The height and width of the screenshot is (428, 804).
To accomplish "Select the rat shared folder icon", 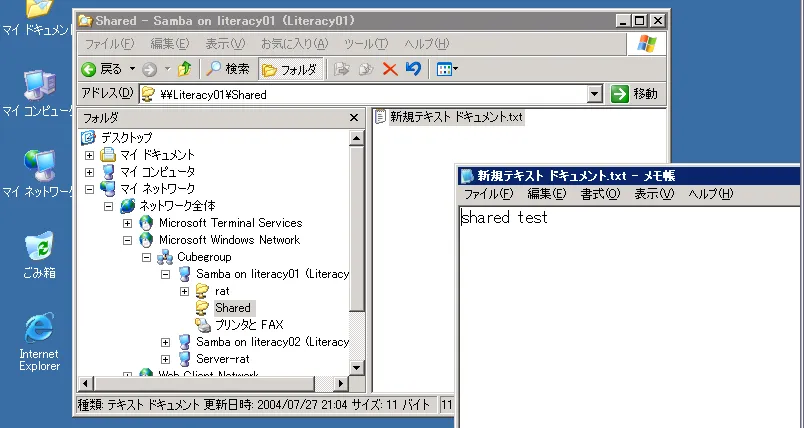I will [203, 291].
